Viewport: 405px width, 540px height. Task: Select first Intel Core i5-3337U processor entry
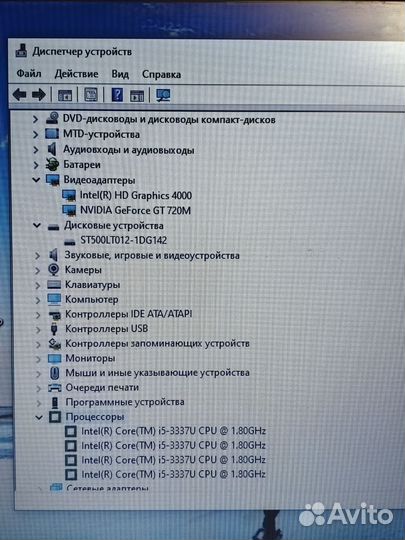[x=173, y=431]
